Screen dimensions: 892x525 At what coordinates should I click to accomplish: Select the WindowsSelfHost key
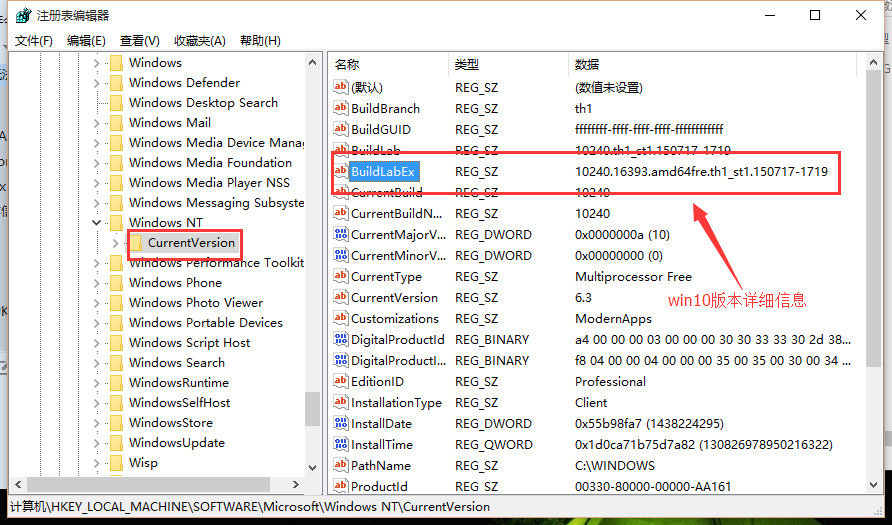coord(179,403)
